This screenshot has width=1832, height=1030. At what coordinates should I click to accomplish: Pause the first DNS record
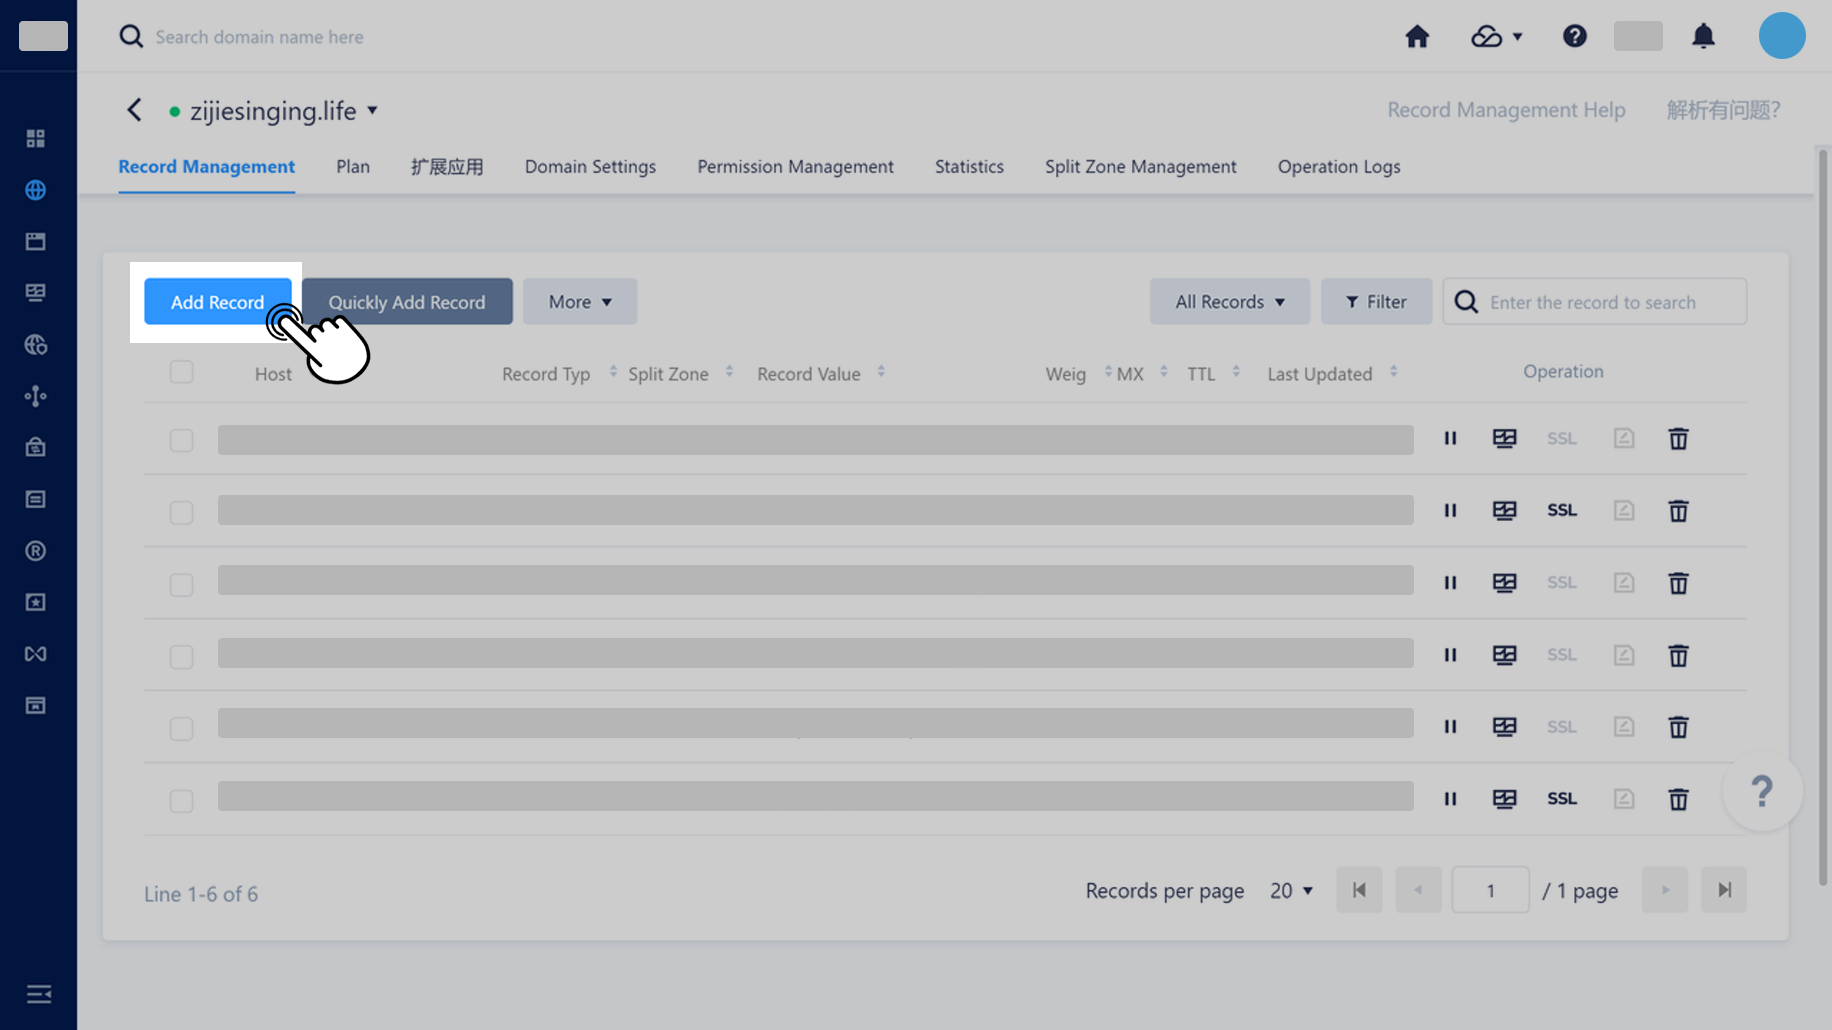[1450, 438]
